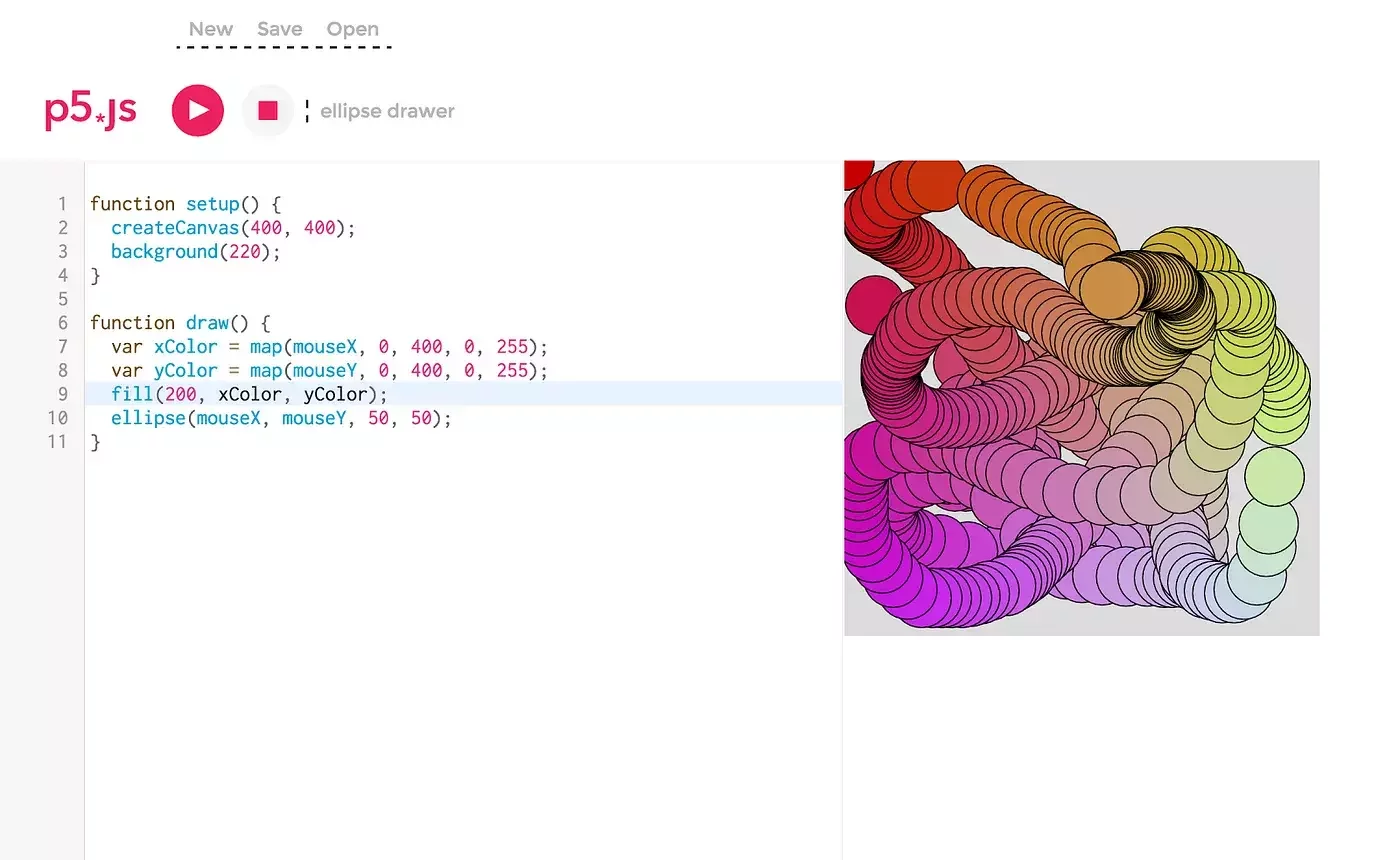Click line number 11 in the gutter
Image resolution: width=1400 pixels, height=860 pixels.
coord(58,442)
